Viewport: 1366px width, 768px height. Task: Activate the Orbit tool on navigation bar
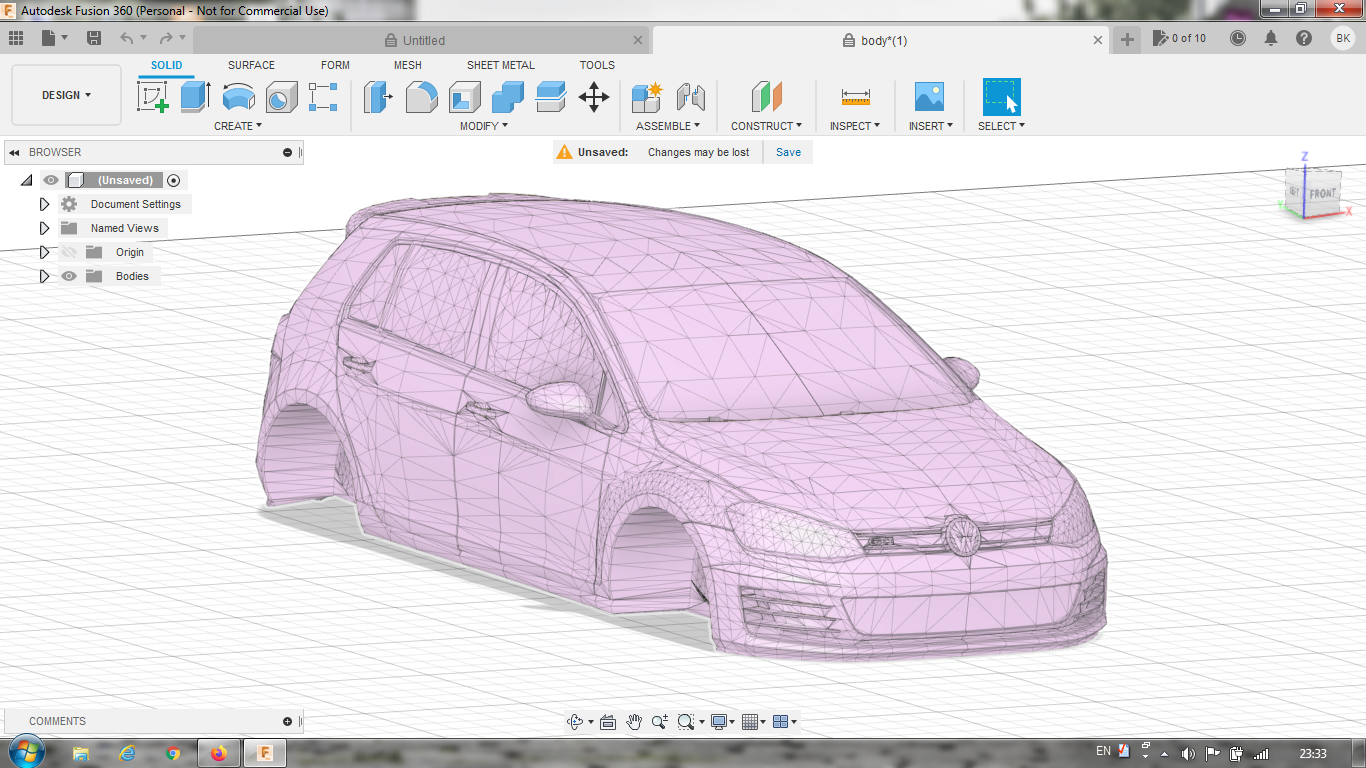pos(576,720)
